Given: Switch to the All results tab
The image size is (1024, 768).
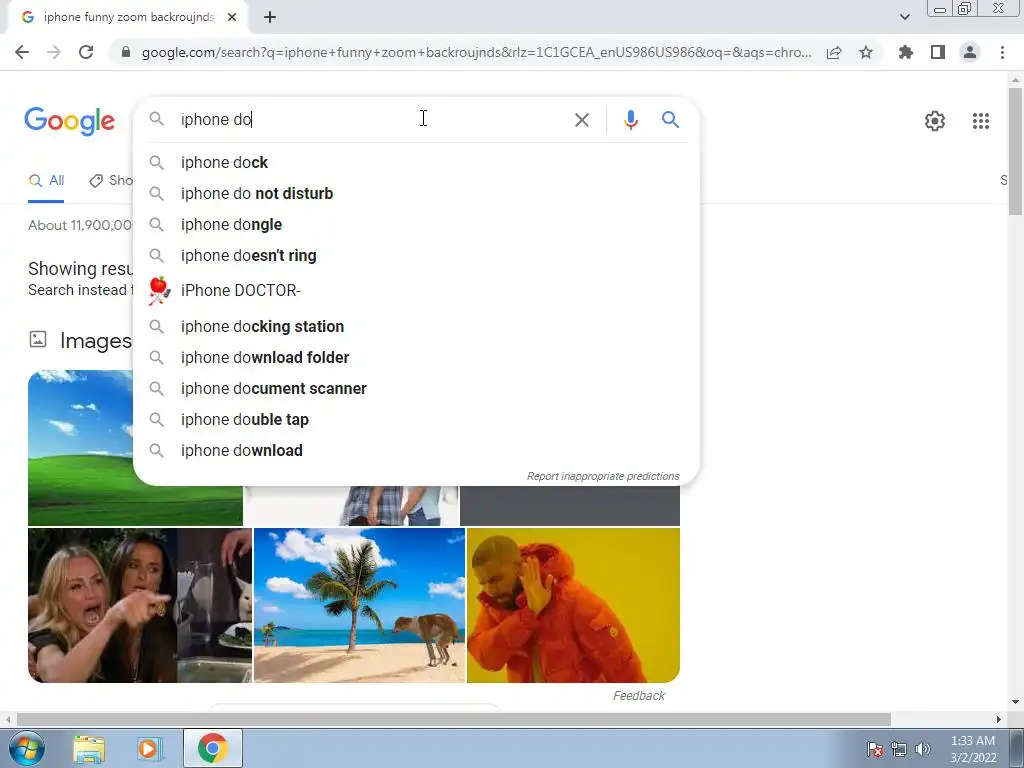Looking at the screenshot, I should pyautogui.click(x=46, y=181).
